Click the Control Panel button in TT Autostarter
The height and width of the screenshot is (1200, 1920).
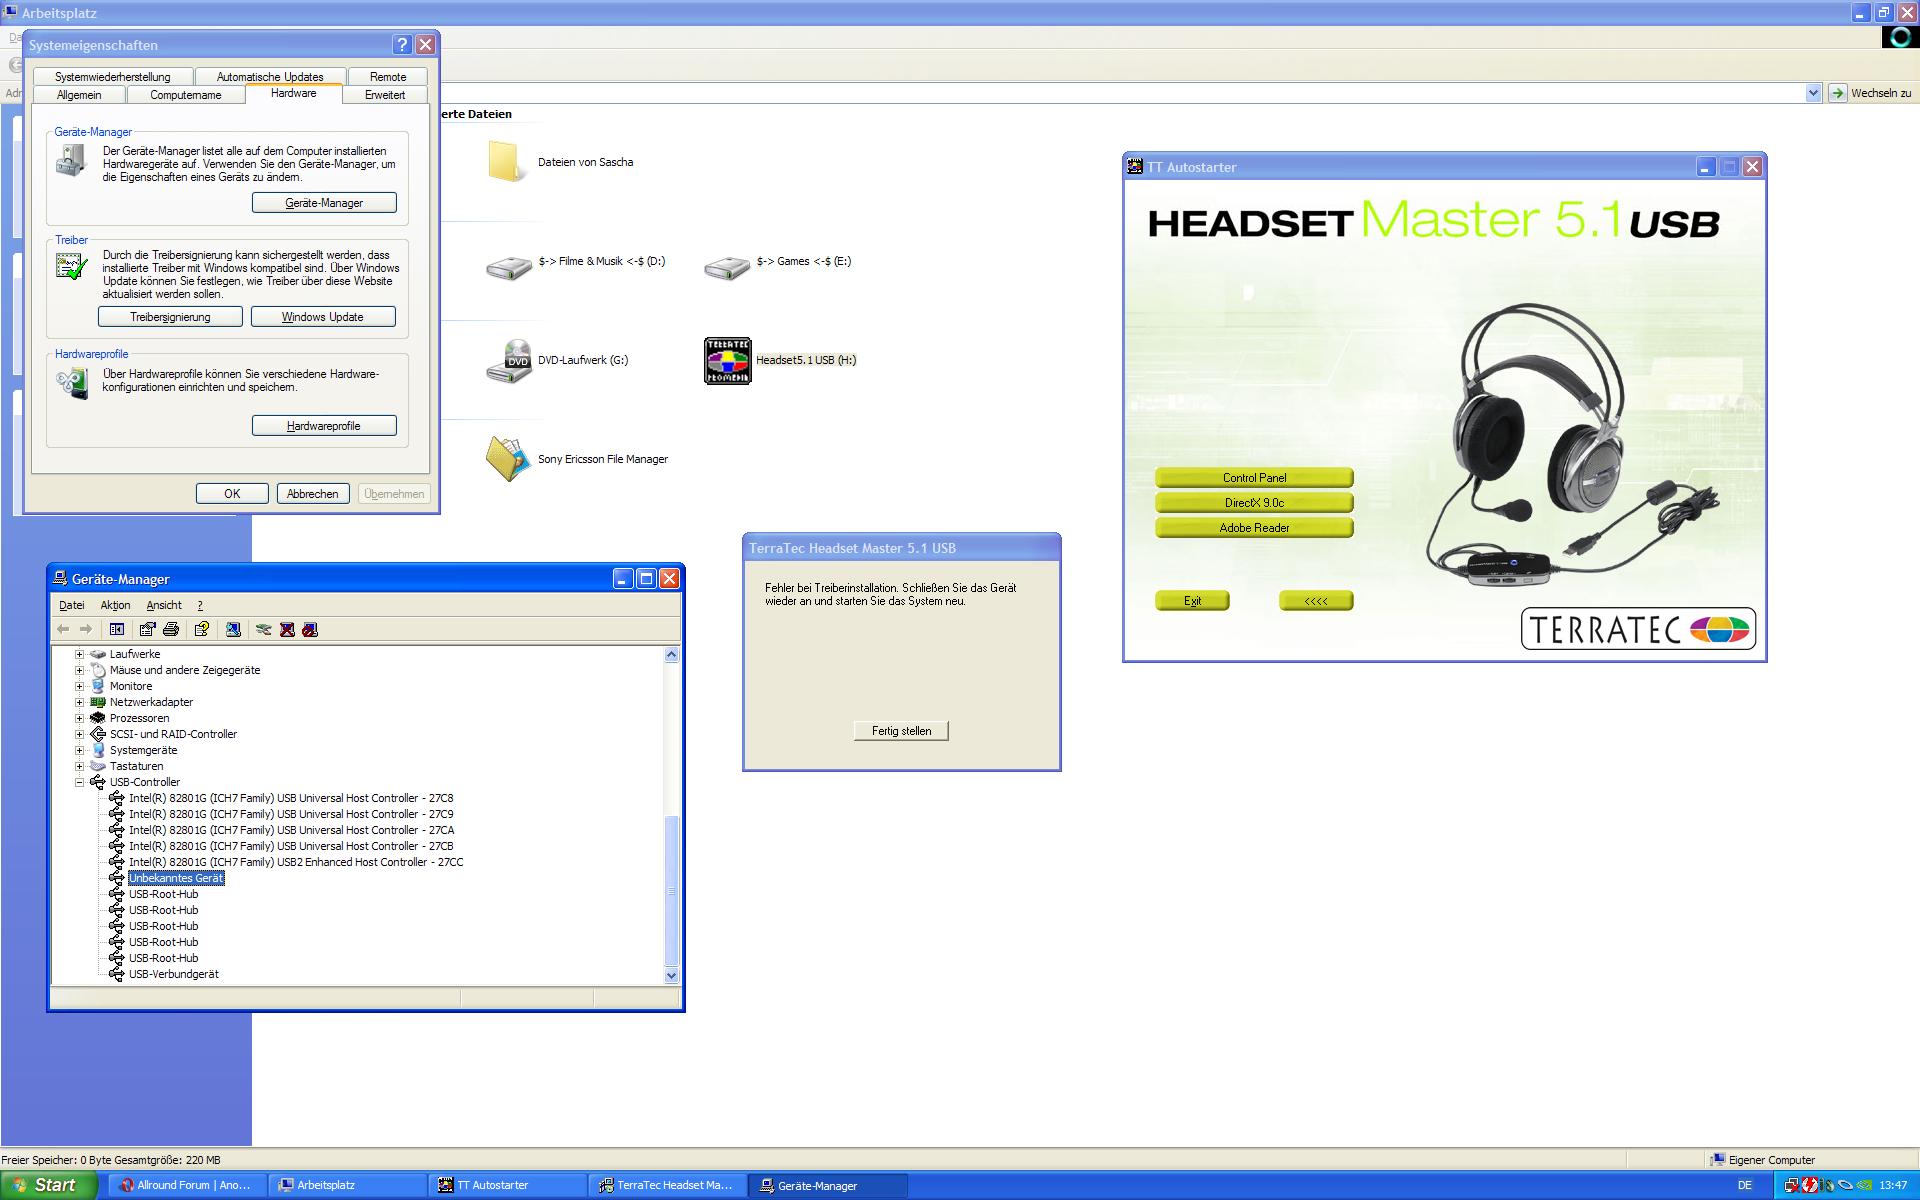1254,478
